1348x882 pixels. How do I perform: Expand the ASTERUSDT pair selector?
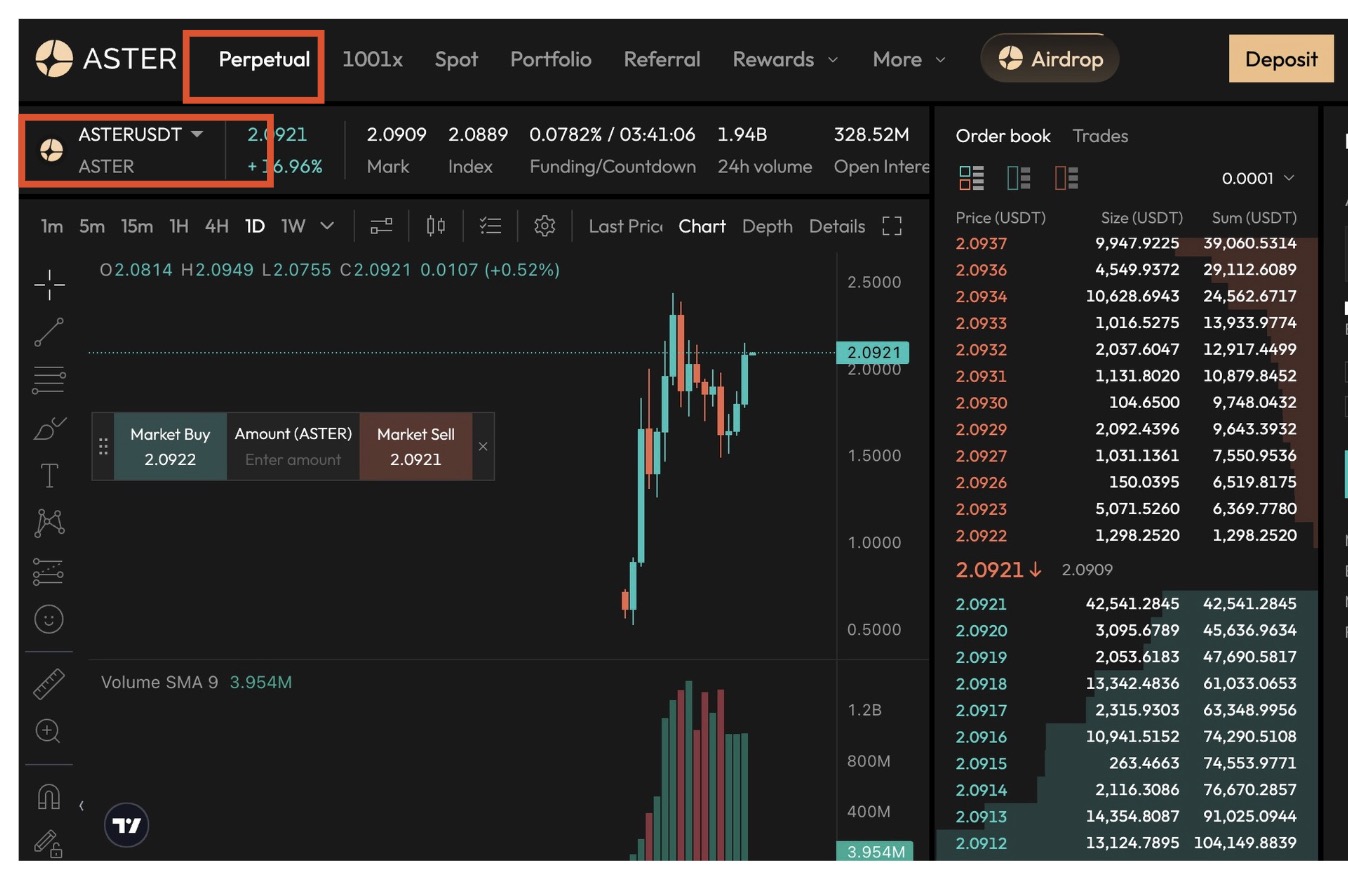[196, 134]
